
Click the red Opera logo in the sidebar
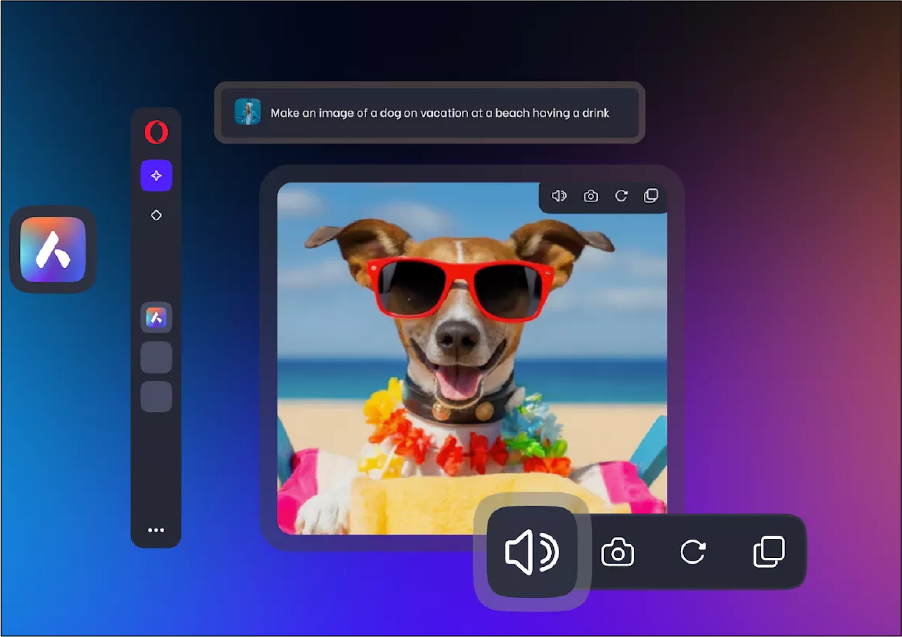[x=156, y=132]
